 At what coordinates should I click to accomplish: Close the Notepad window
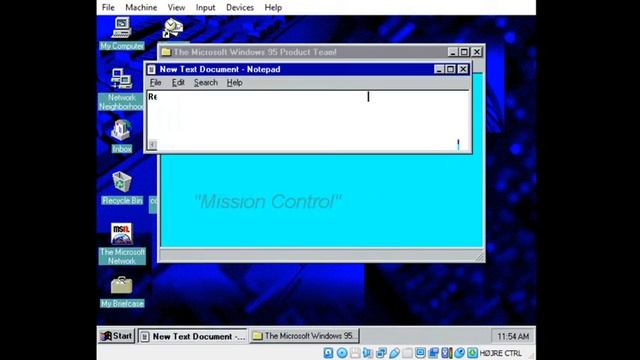pyautogui.click(x=463, y=69)
